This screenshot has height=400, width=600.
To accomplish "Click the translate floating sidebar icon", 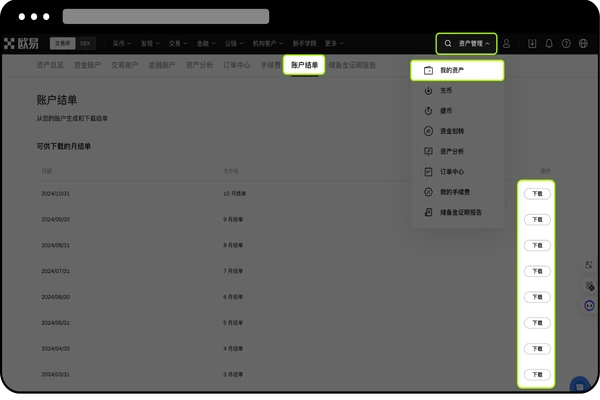I will 589,265.
